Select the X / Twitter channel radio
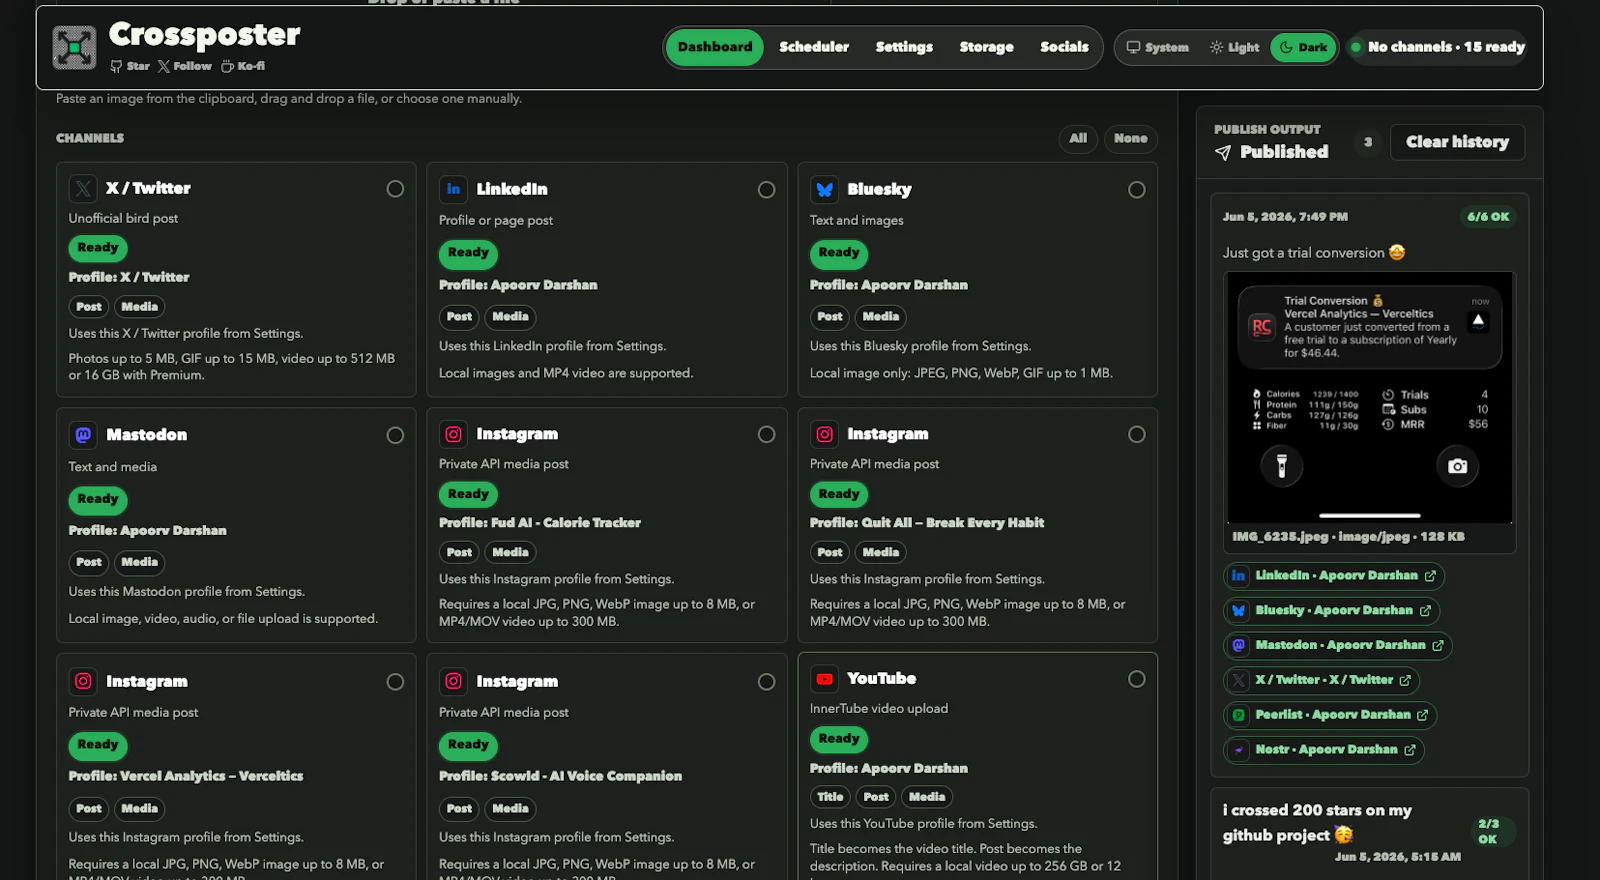Image resolution: width=1600 pixels, height=880 pixels. pyautogui.click(x=395, y=189)
